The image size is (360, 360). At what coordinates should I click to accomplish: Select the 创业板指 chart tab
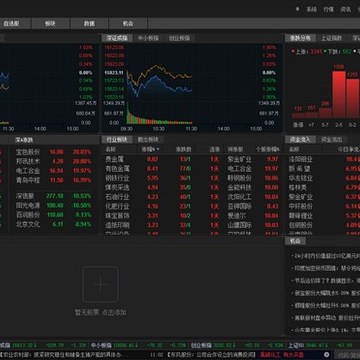pyautogui.click(x=179, y=38)
